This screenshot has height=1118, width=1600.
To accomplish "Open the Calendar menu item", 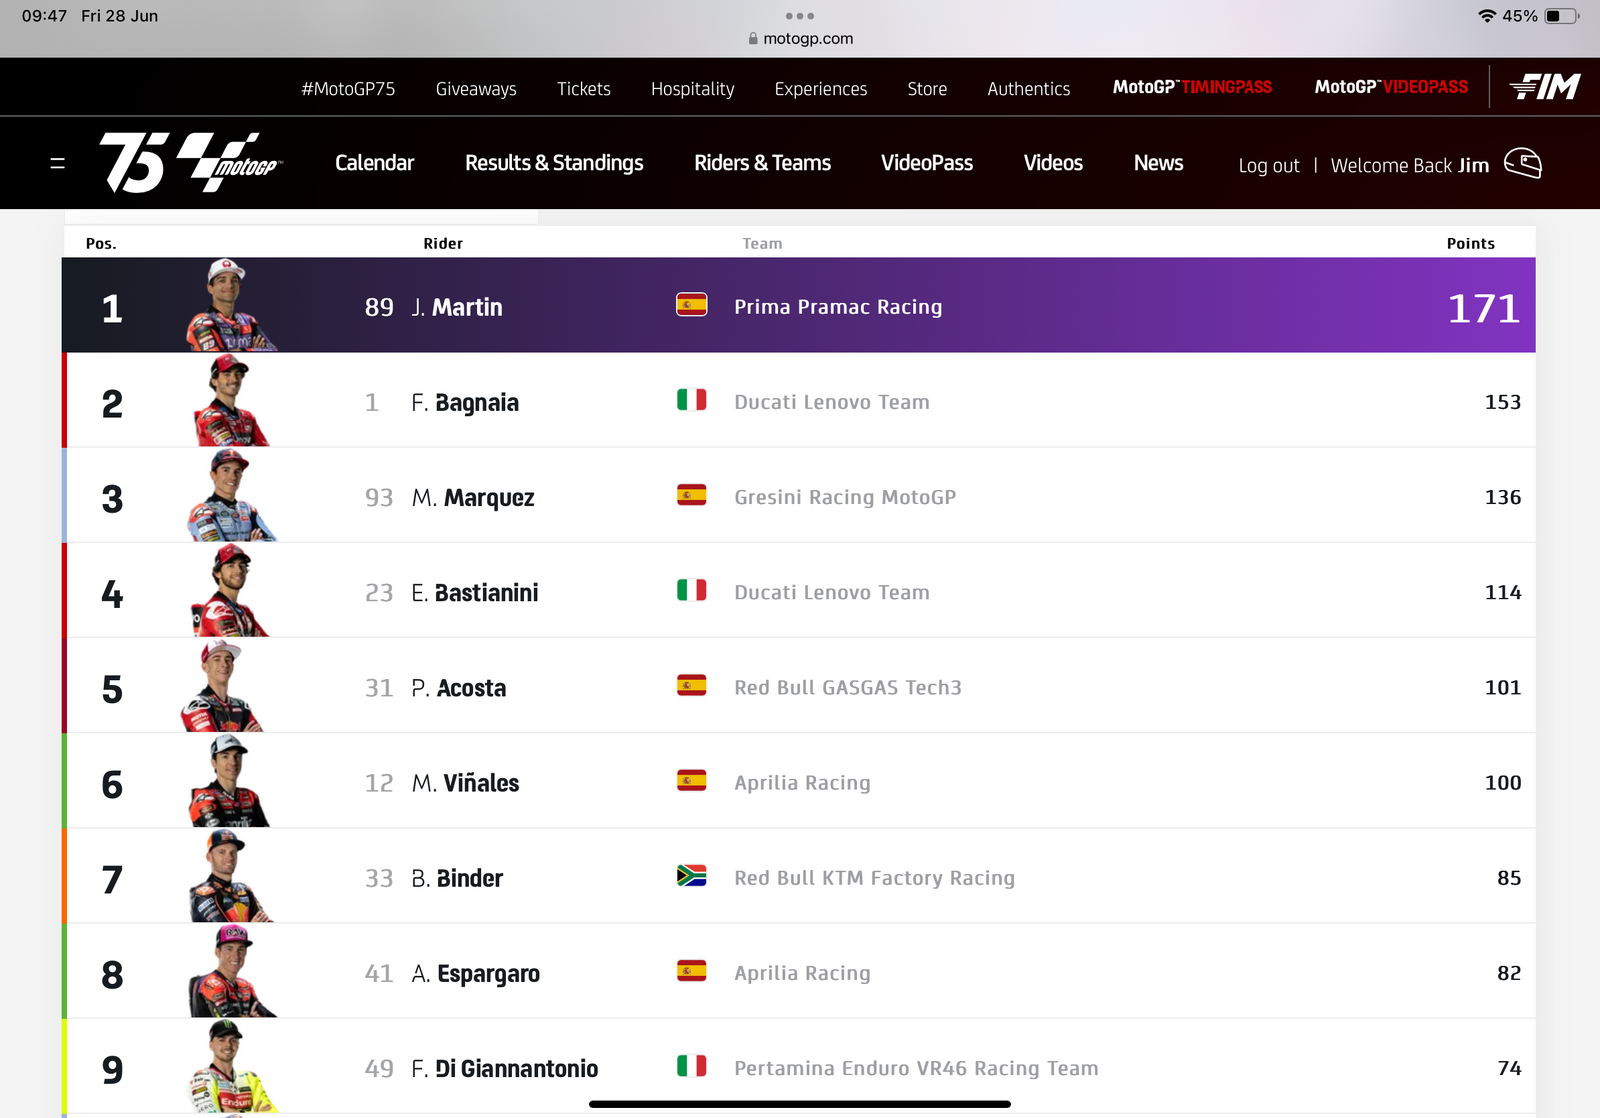I will (374, 163).
